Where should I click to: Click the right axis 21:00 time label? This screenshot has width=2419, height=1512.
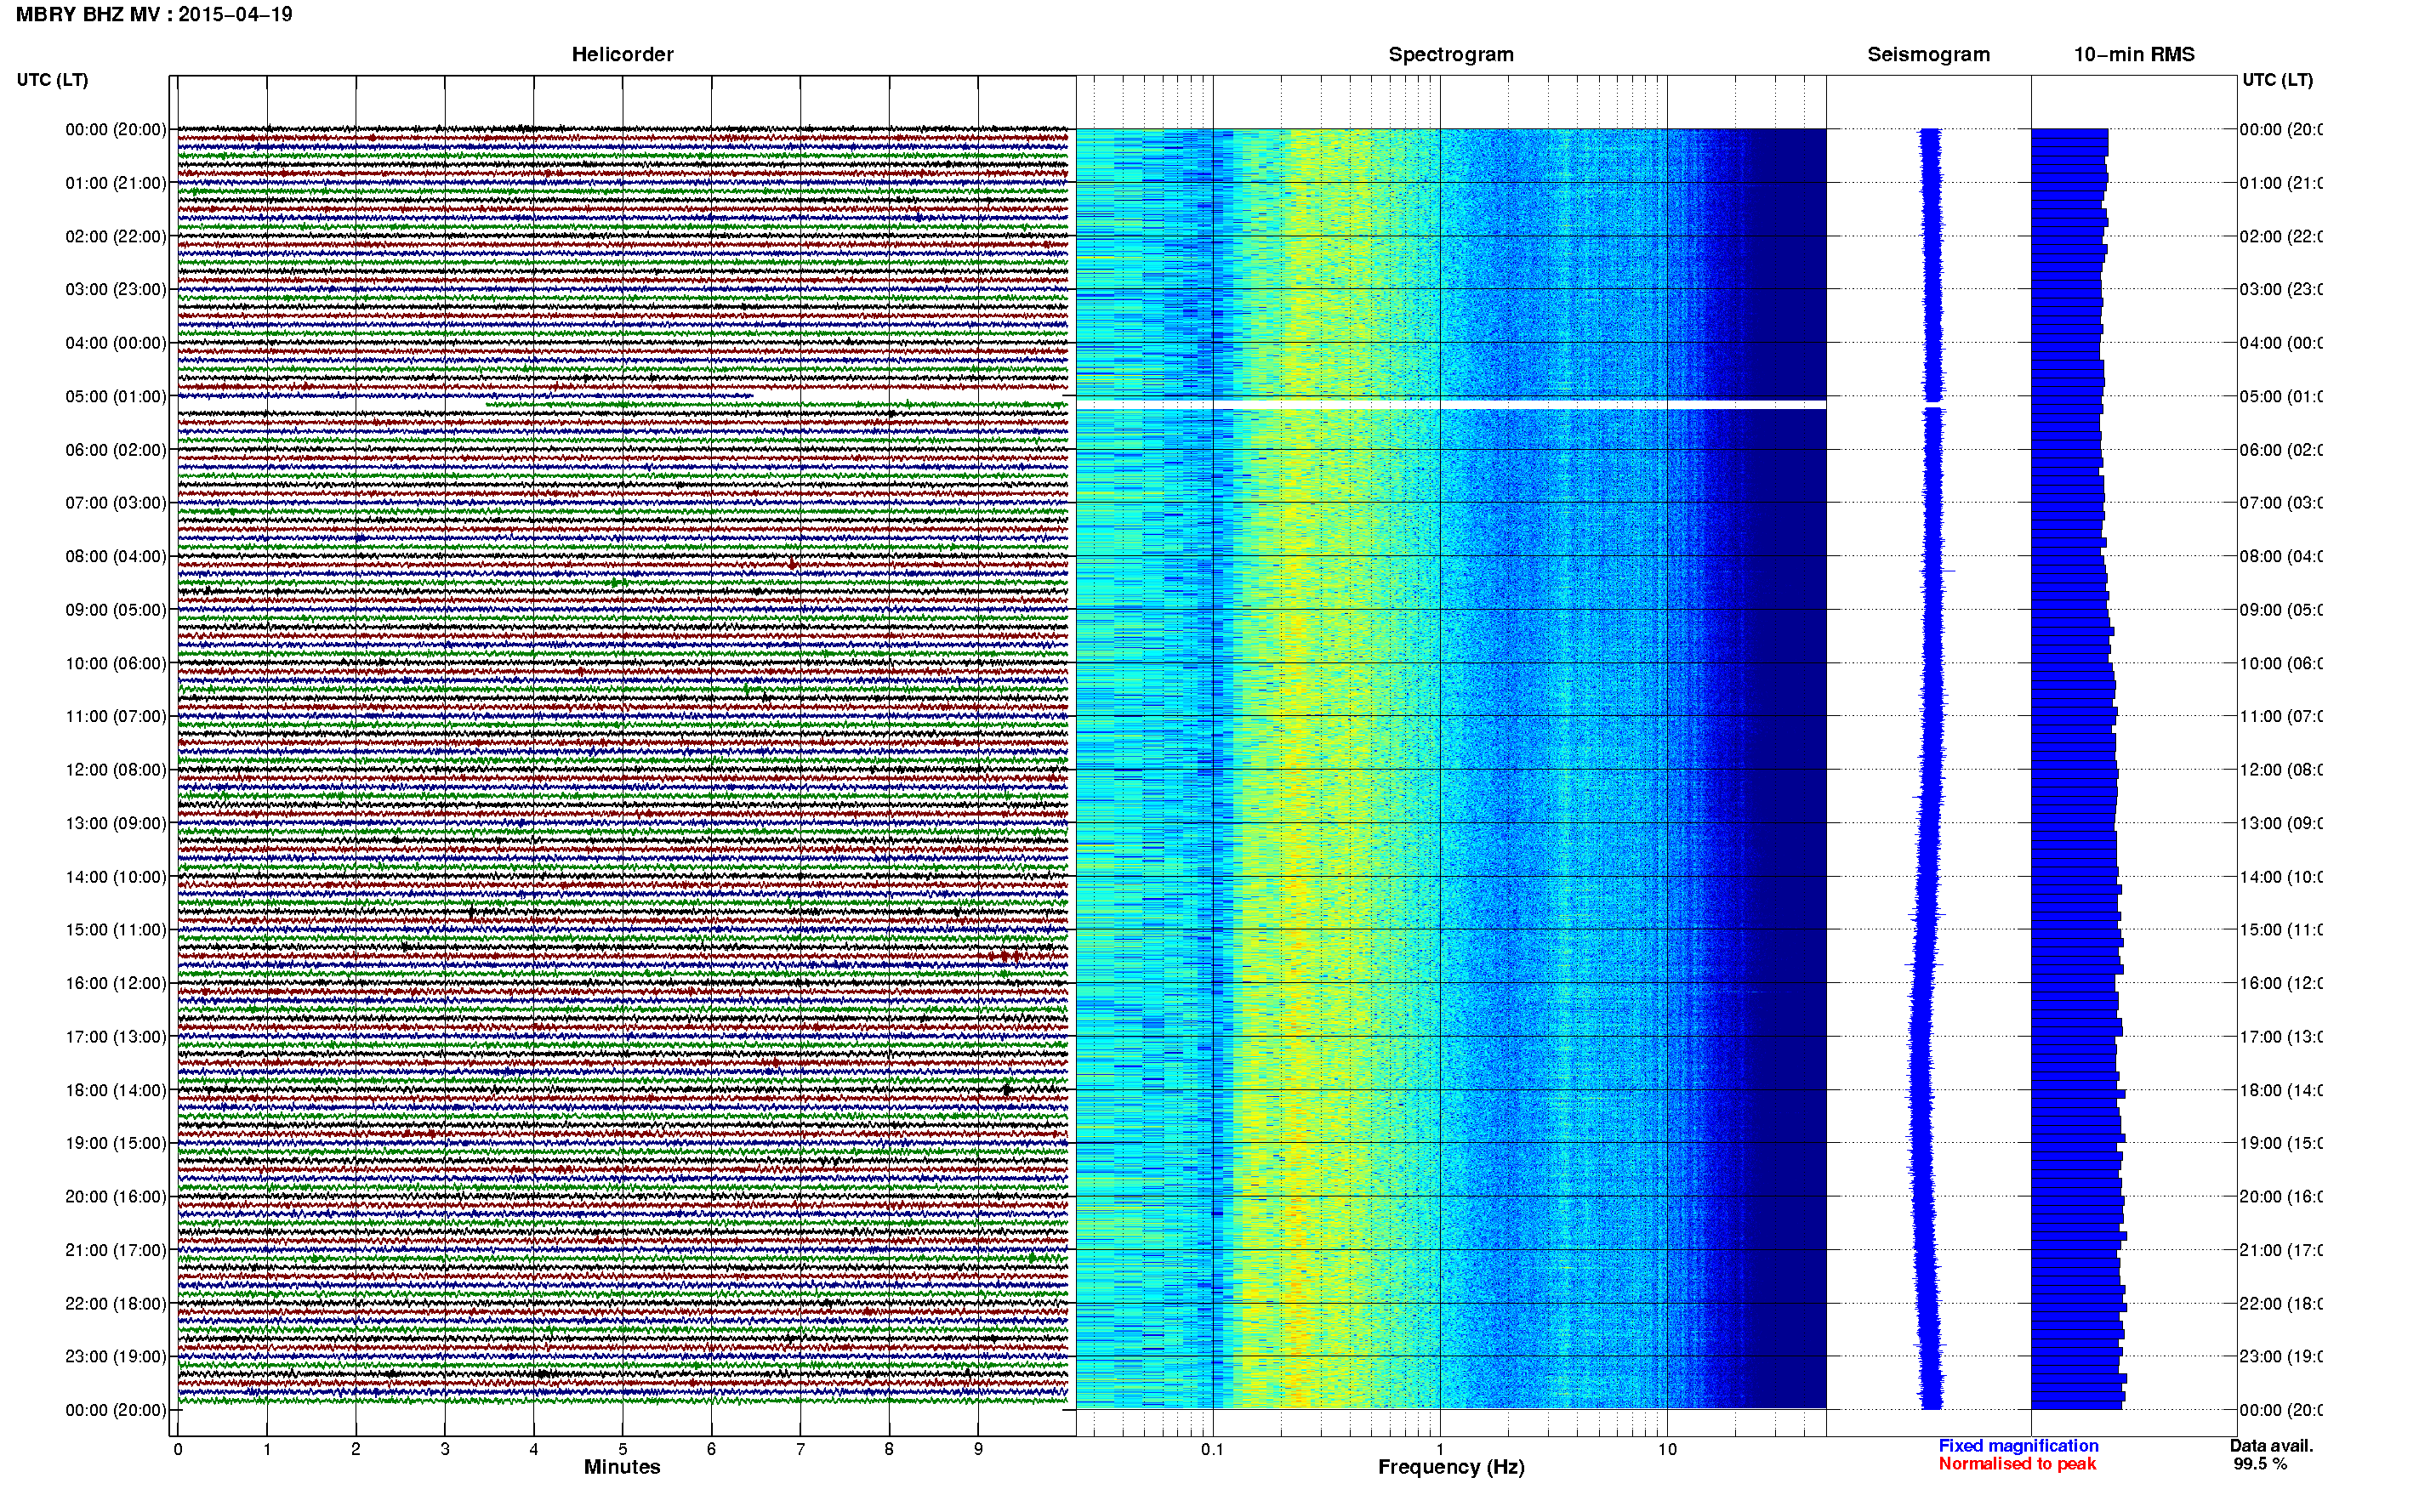pyautogui.click(x=2281, y=1250)
